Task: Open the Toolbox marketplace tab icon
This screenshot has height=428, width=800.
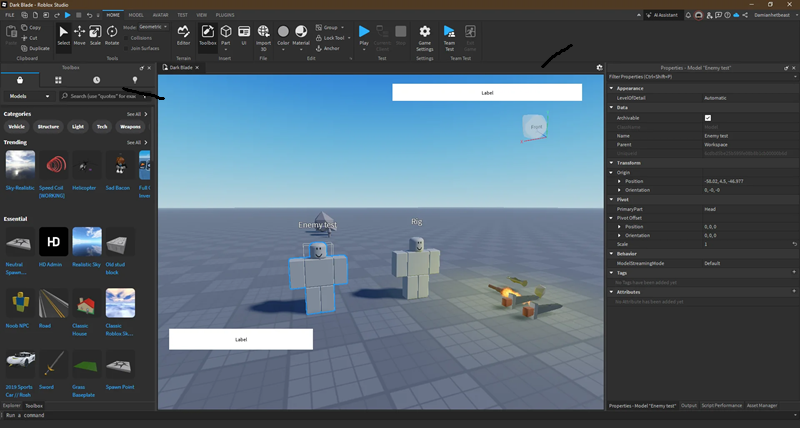Action: coord(20,80)
